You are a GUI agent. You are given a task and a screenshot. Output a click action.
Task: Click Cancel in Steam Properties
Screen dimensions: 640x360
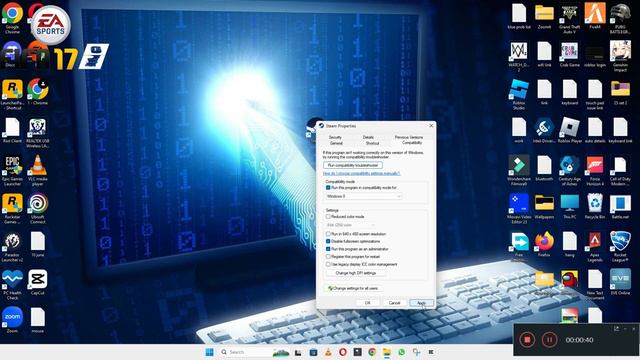[394, 303]
